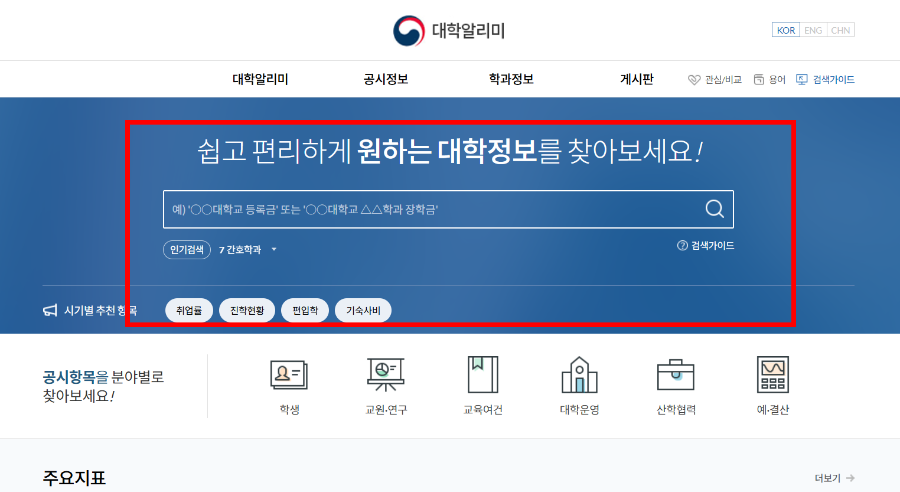Open the 학과정보 menu
This screenshot has width=900, height=492.
click(511, 79)
